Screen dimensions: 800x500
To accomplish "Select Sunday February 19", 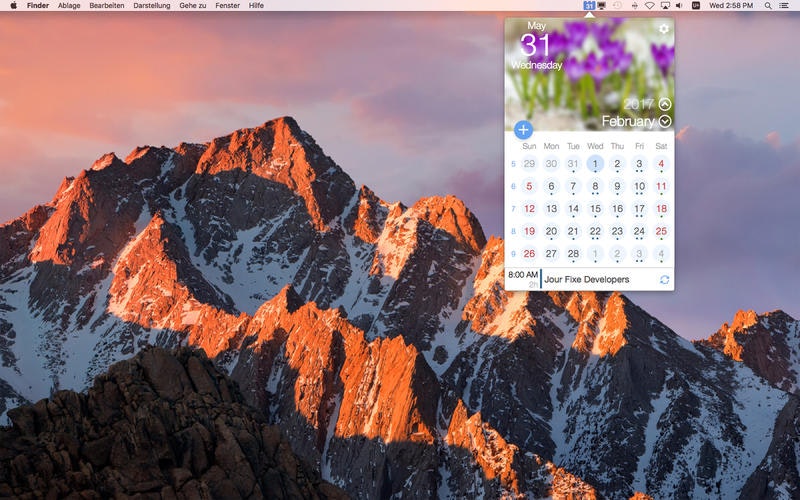I will pyautogui.click(x=529, y=231).
